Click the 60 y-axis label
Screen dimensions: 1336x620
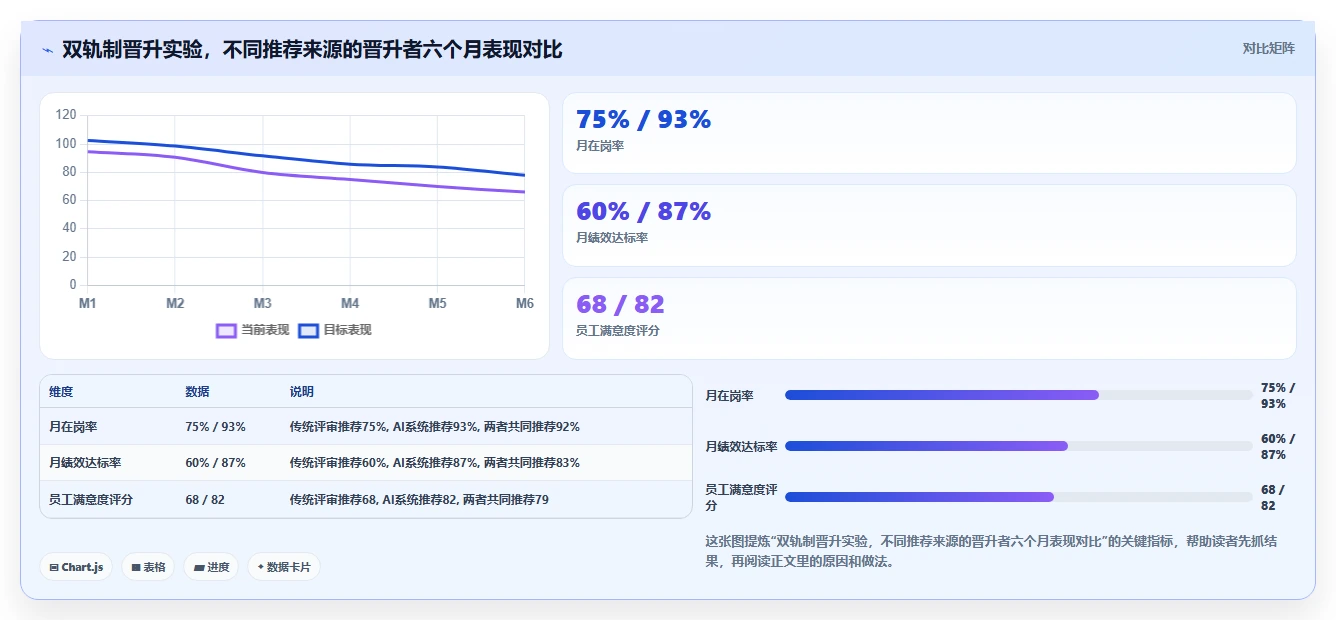coord(69,200)
